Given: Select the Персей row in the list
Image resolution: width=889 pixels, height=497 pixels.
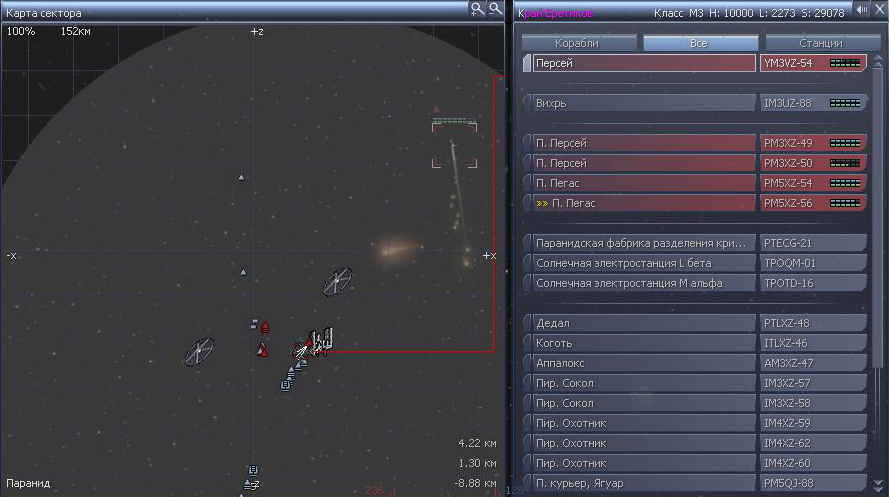Looking at the screenshot, I should [644, 63].
